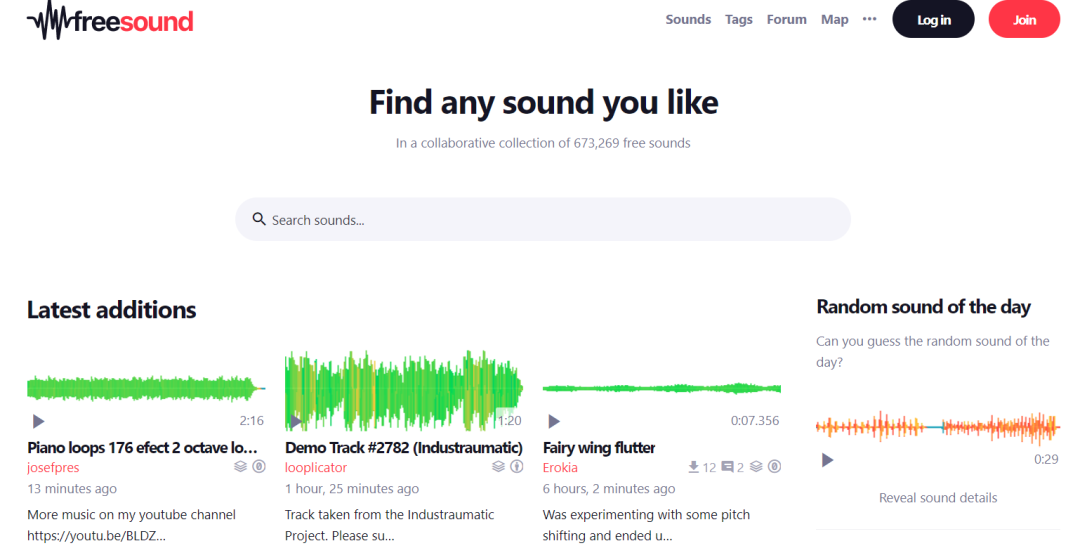Click the Freesound logo
This screenshot has width=1080, height=548.
110,20
